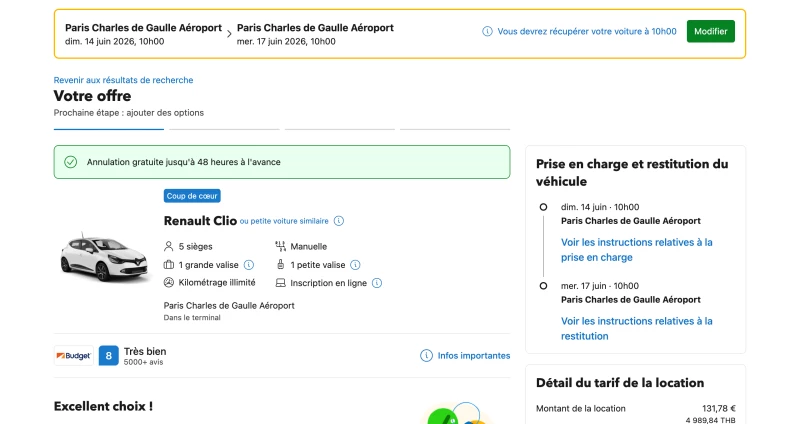
Task: Click the Modifier button
Action: pyautogui.click(x=711, y=31)
